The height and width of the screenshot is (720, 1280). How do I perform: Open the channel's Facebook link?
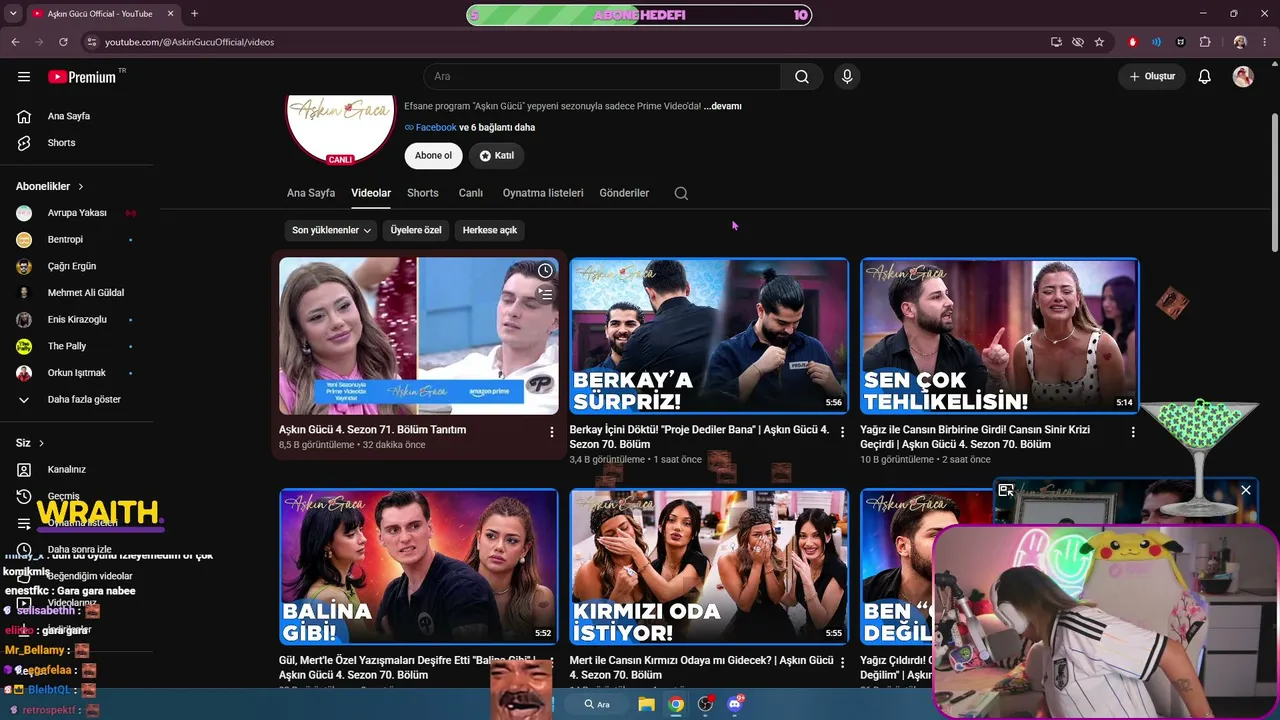pyautogui.click(x=436, y=128)
